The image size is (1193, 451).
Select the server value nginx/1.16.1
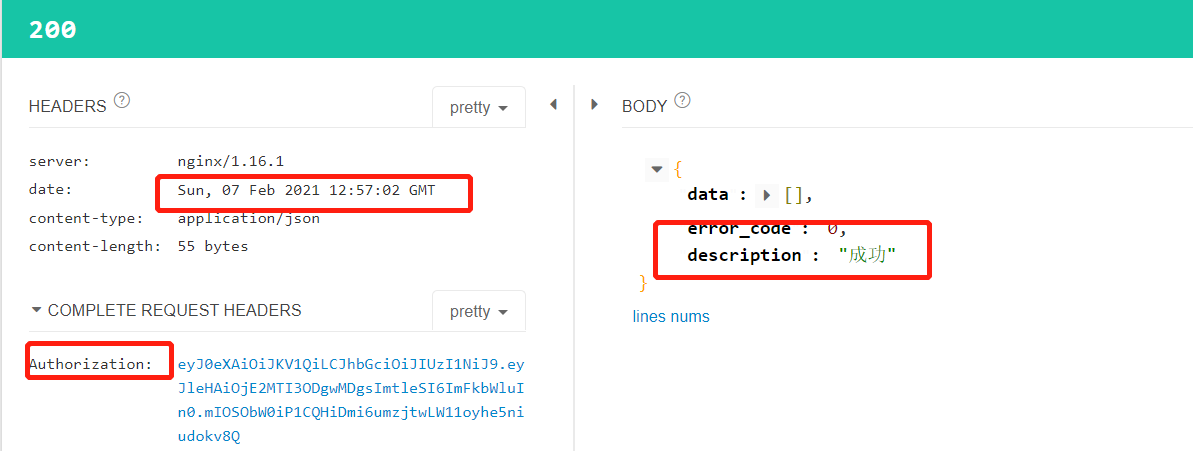click(x=231, y=161)
